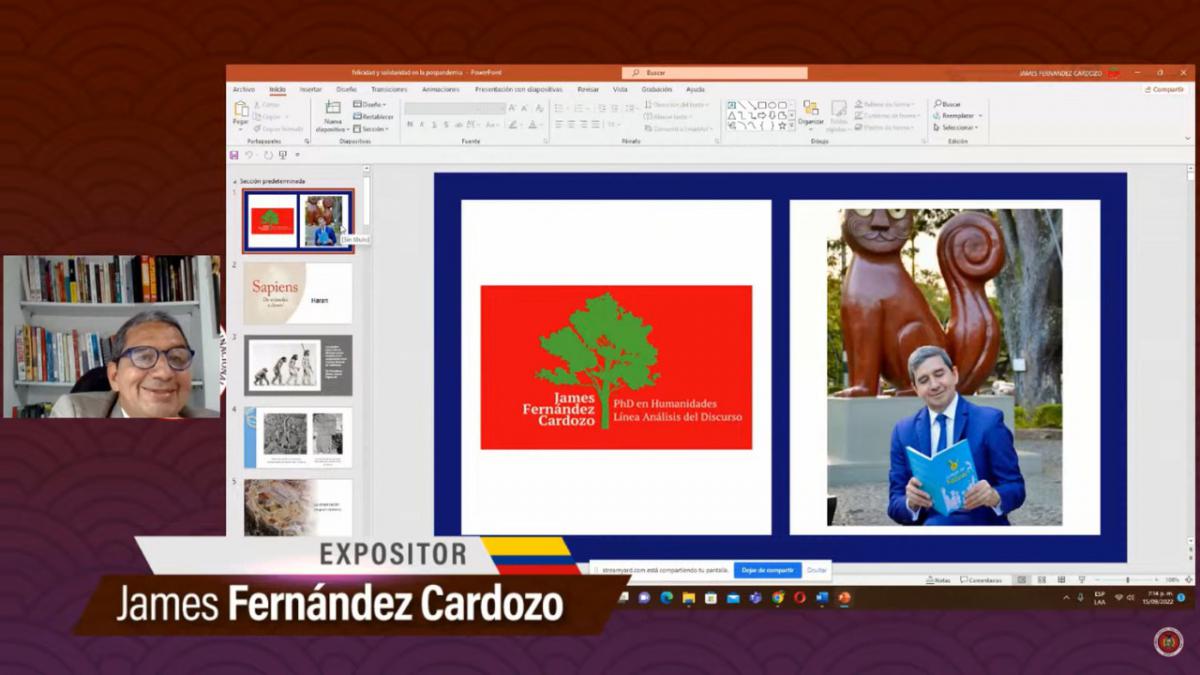Image resolution: width=1200 pixels, height=675 pixels.
Task: Click the save icon in quick access toolbar
Action: tap(234, 155)
